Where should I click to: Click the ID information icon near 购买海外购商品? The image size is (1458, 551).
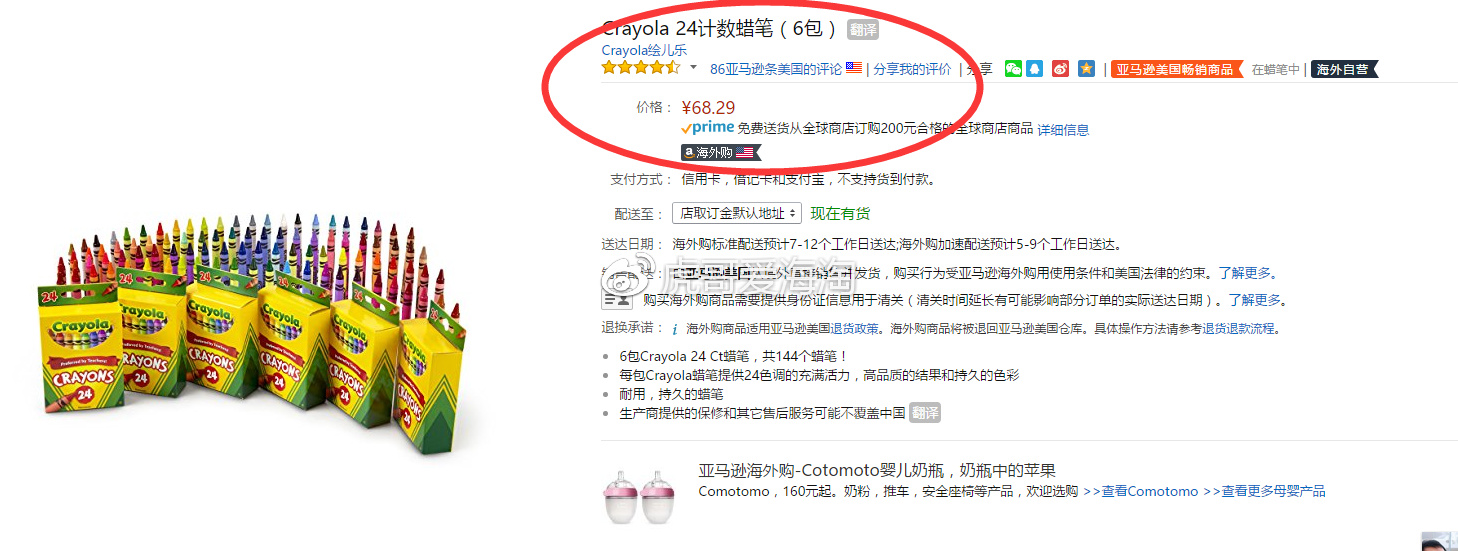[x=616, y=299]
